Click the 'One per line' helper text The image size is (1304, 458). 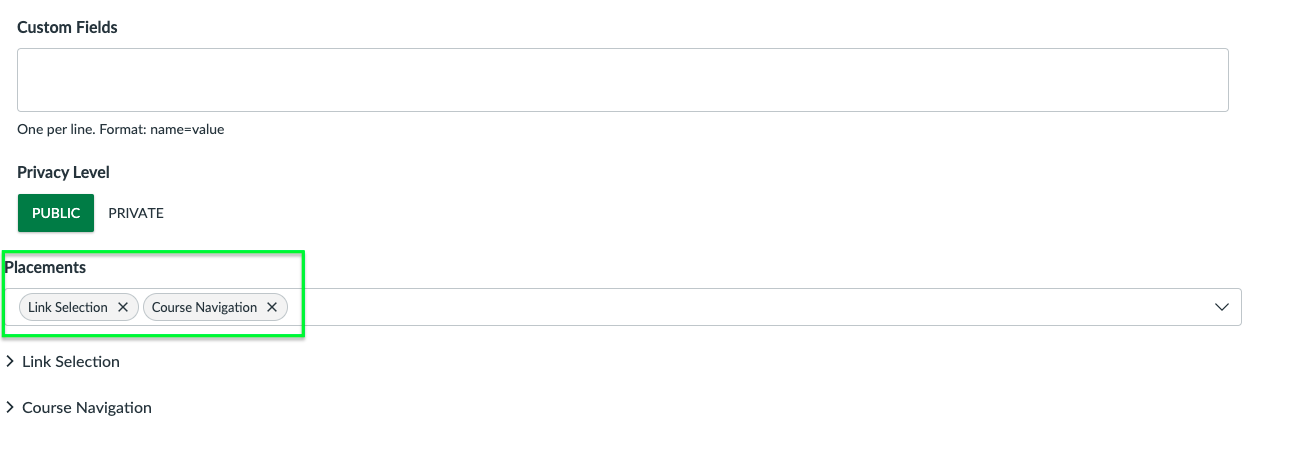point(56,130)
